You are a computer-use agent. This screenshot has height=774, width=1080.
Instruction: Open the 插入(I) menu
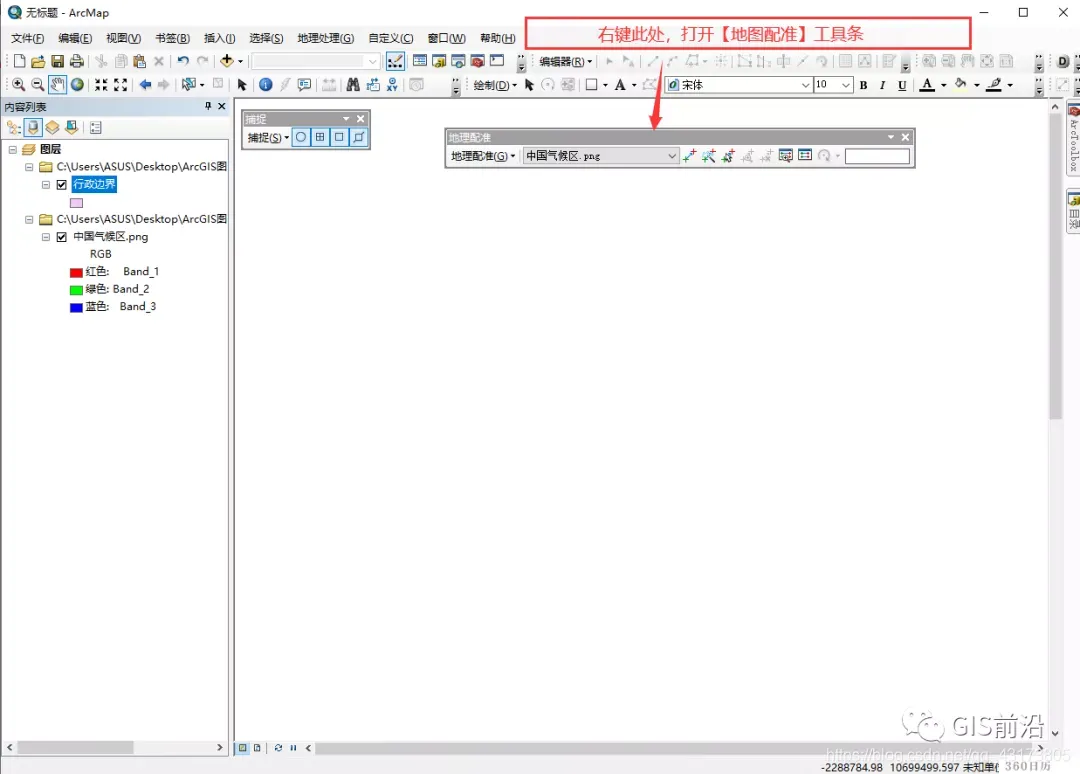pos(220,38)
